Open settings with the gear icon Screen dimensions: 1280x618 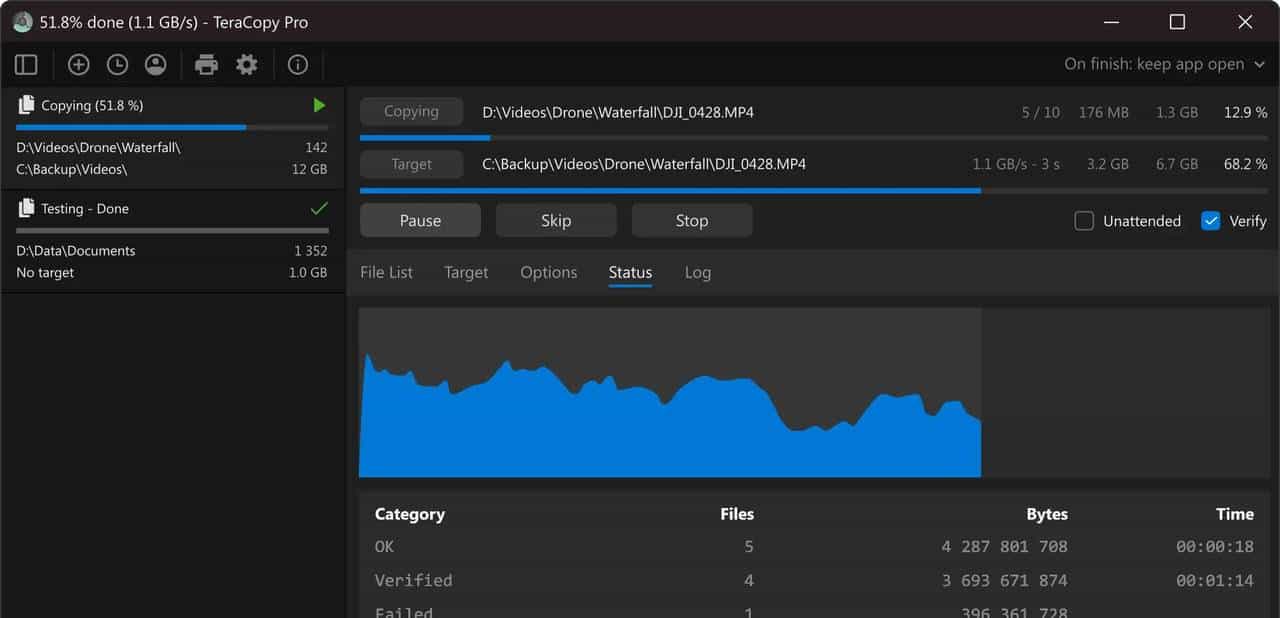[246, 65]
